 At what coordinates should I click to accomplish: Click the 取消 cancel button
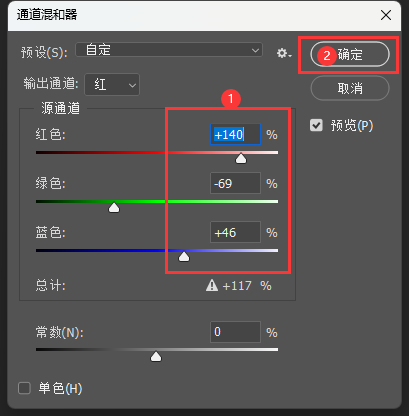350,88
